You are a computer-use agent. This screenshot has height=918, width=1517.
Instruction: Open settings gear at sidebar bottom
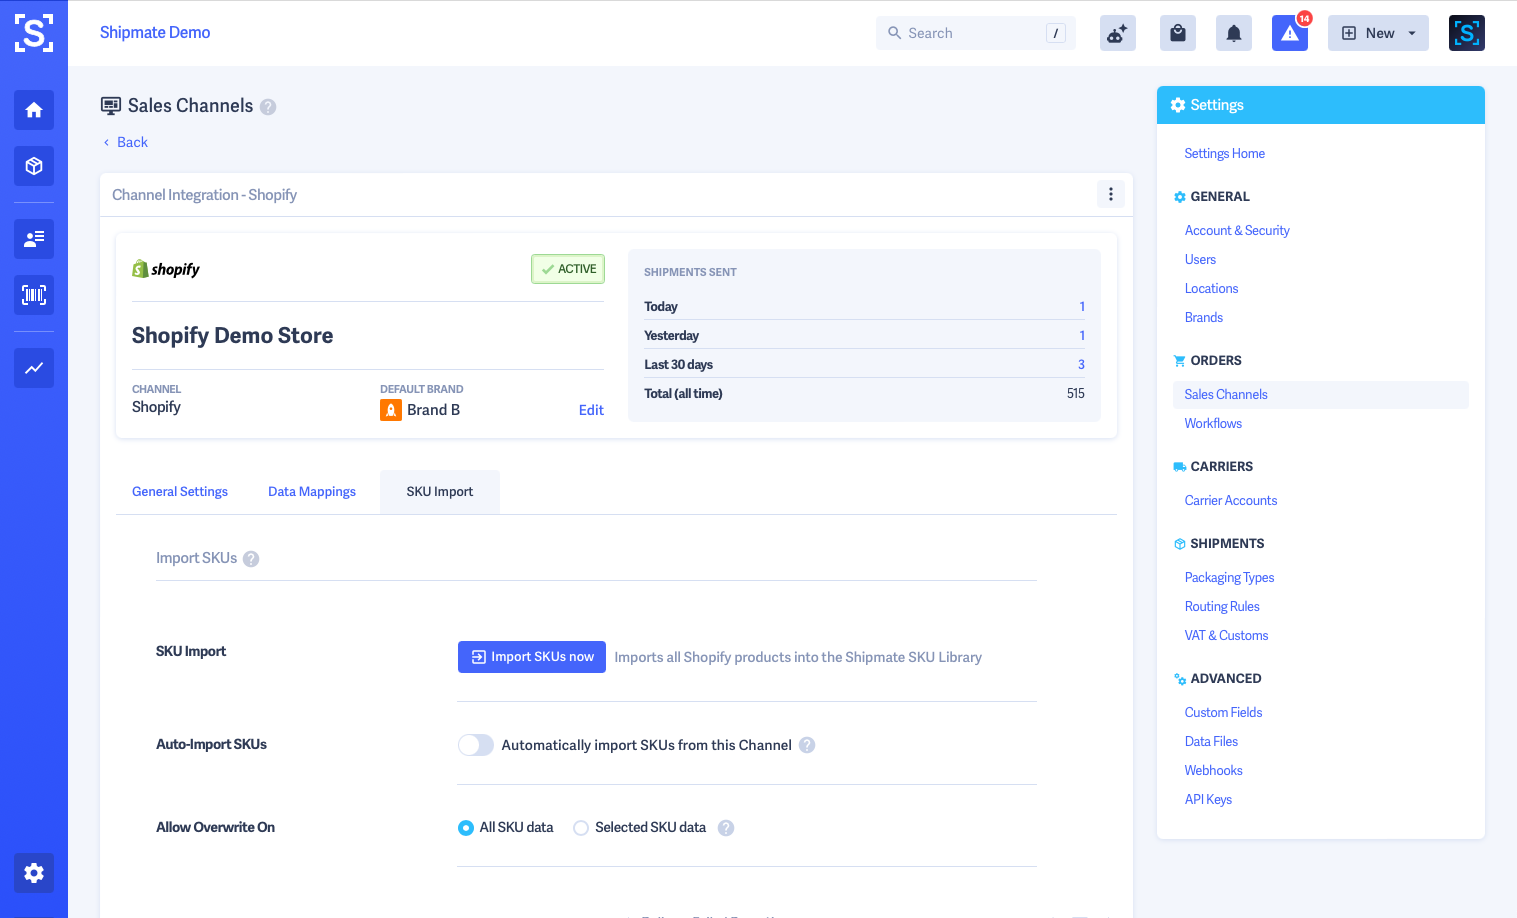[x=34, y=873]
